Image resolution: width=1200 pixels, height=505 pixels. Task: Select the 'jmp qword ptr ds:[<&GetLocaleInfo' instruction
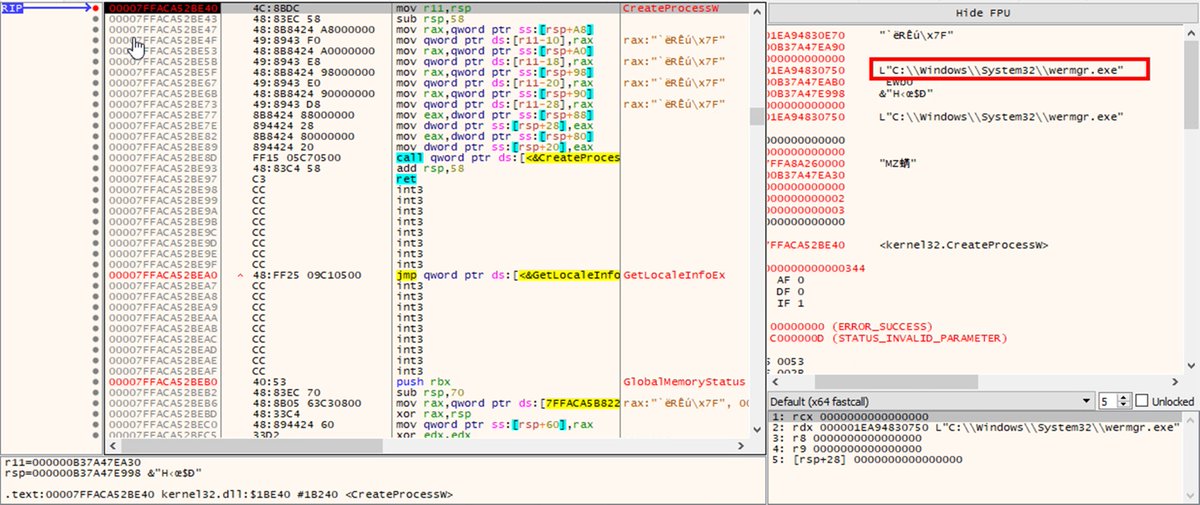pyautogui.click(x=508, y=275)
